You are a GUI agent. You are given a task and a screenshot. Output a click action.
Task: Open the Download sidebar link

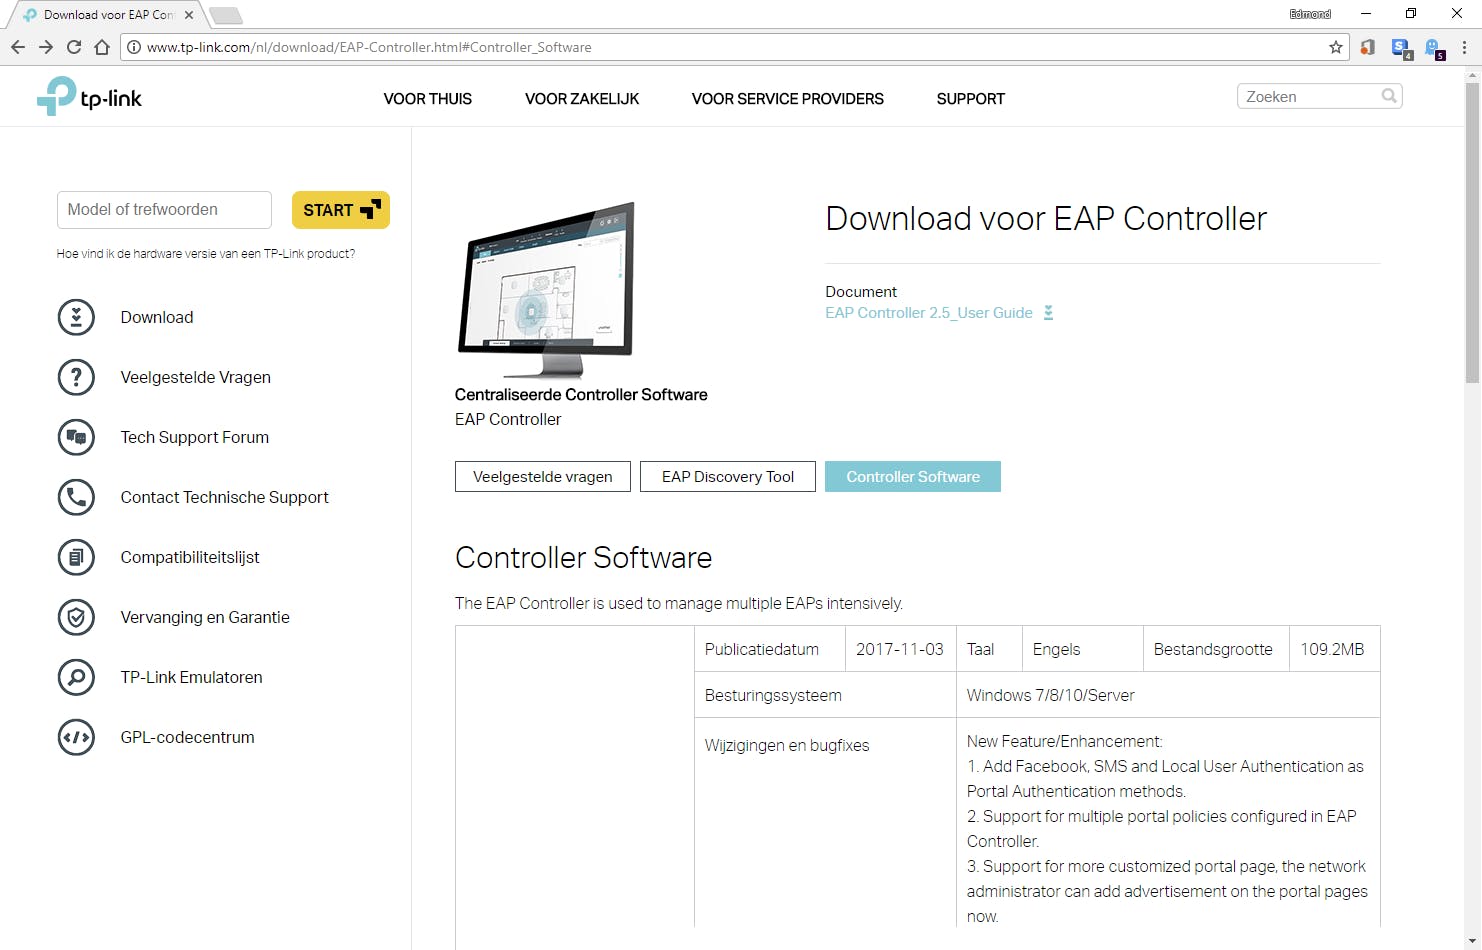[157, 317]
